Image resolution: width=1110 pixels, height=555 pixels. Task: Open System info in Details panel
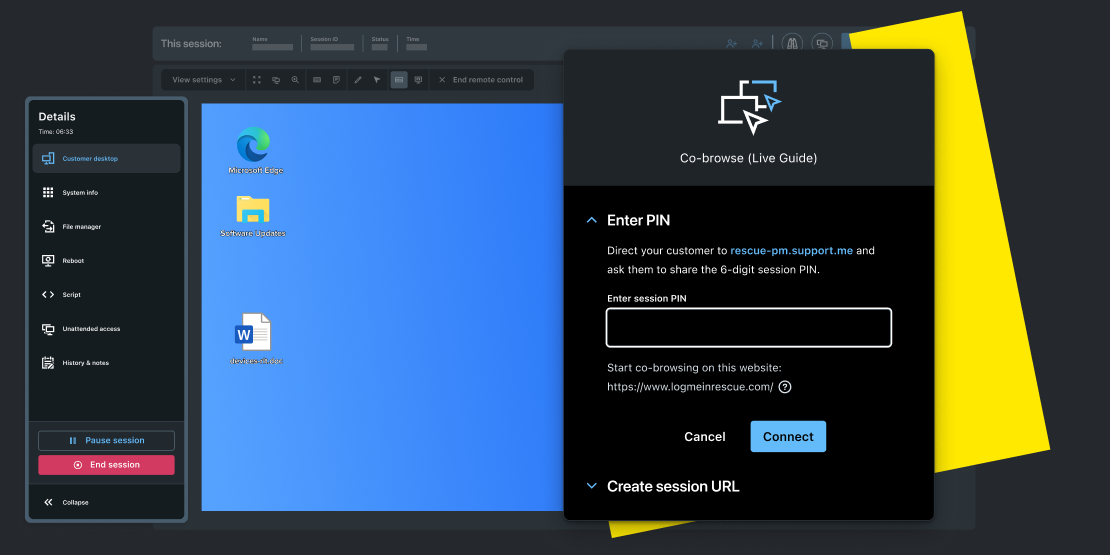point(106,193)
